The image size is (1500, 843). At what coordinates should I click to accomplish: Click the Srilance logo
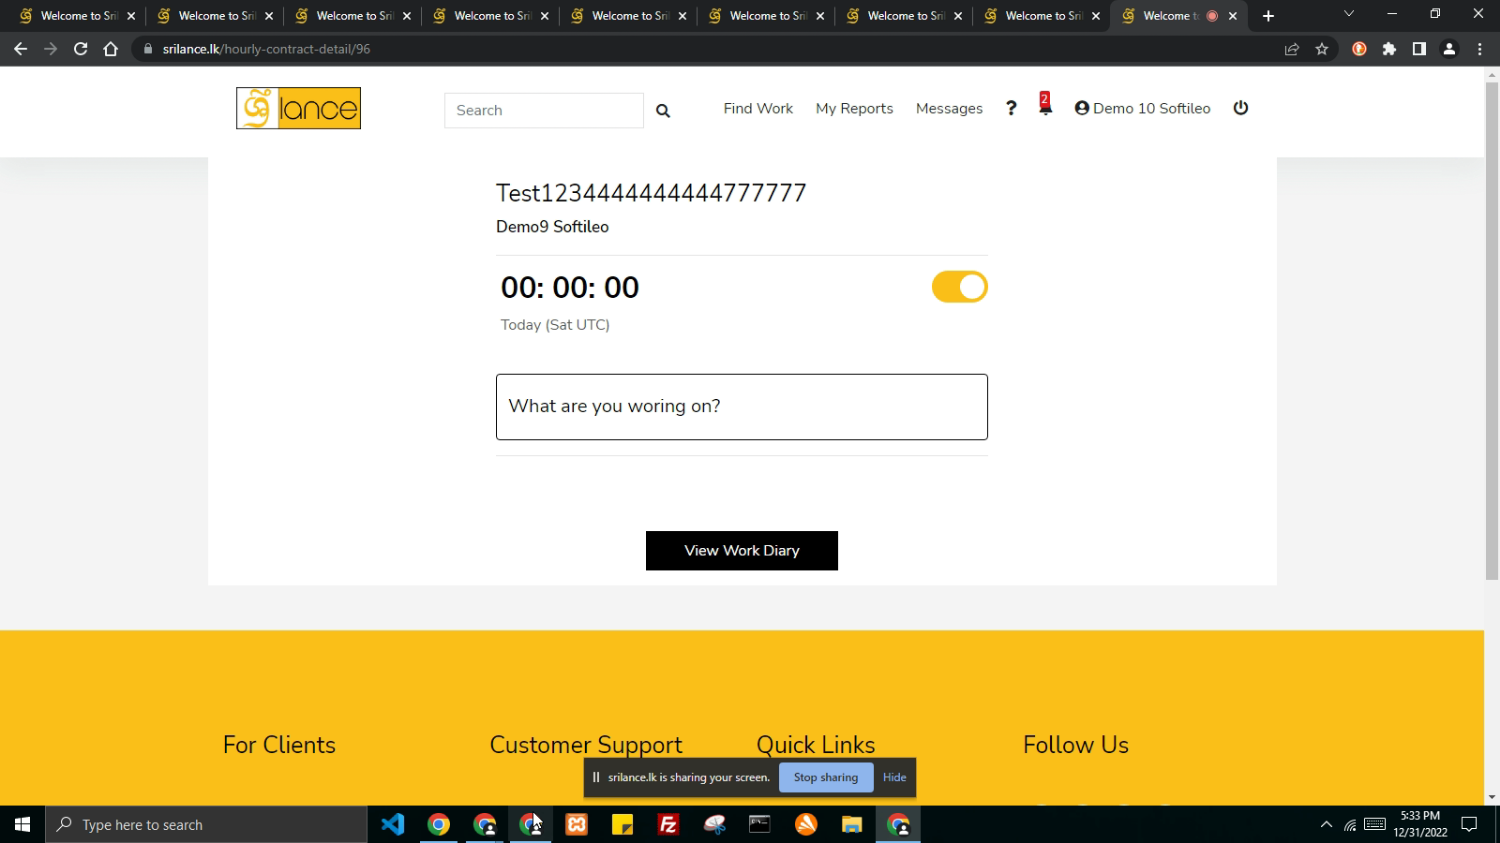click(x=298, y=109)
